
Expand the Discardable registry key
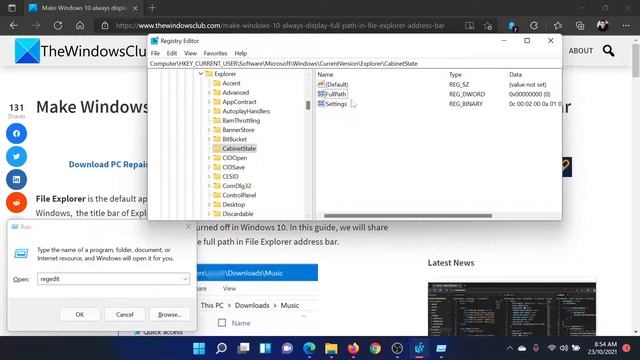[209, 213]
